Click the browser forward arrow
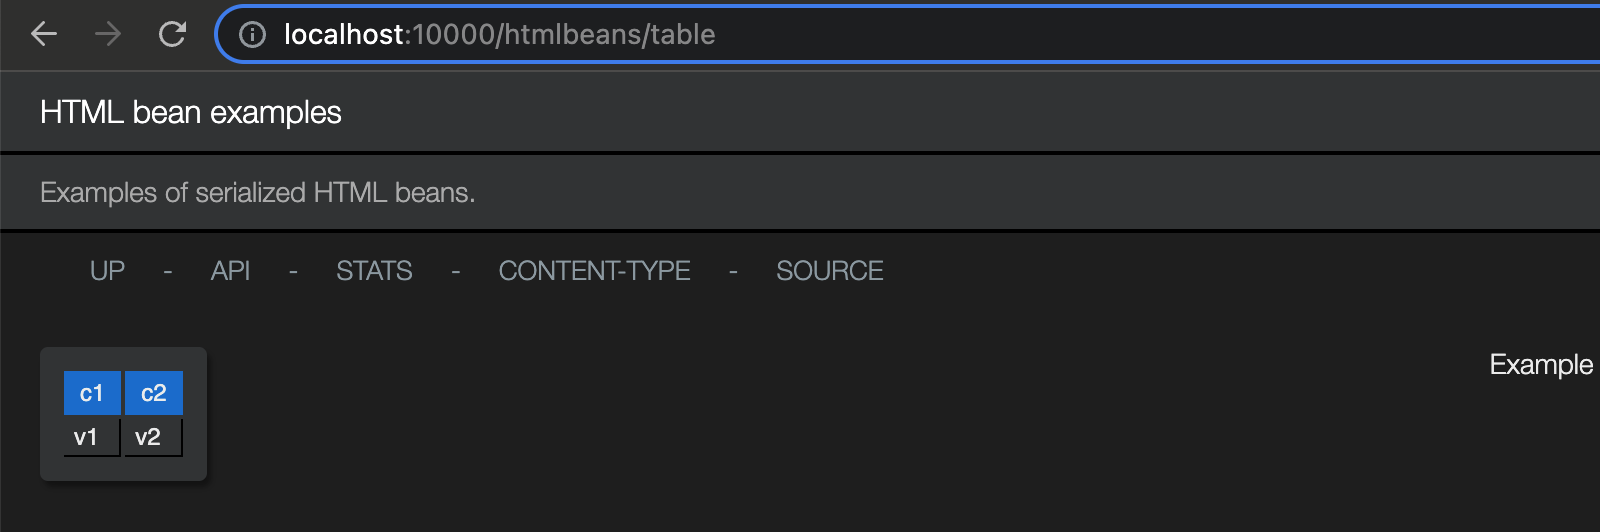The width and height of the screenshot is (1600, 532). pyautogui.click(x=108, y=34)
